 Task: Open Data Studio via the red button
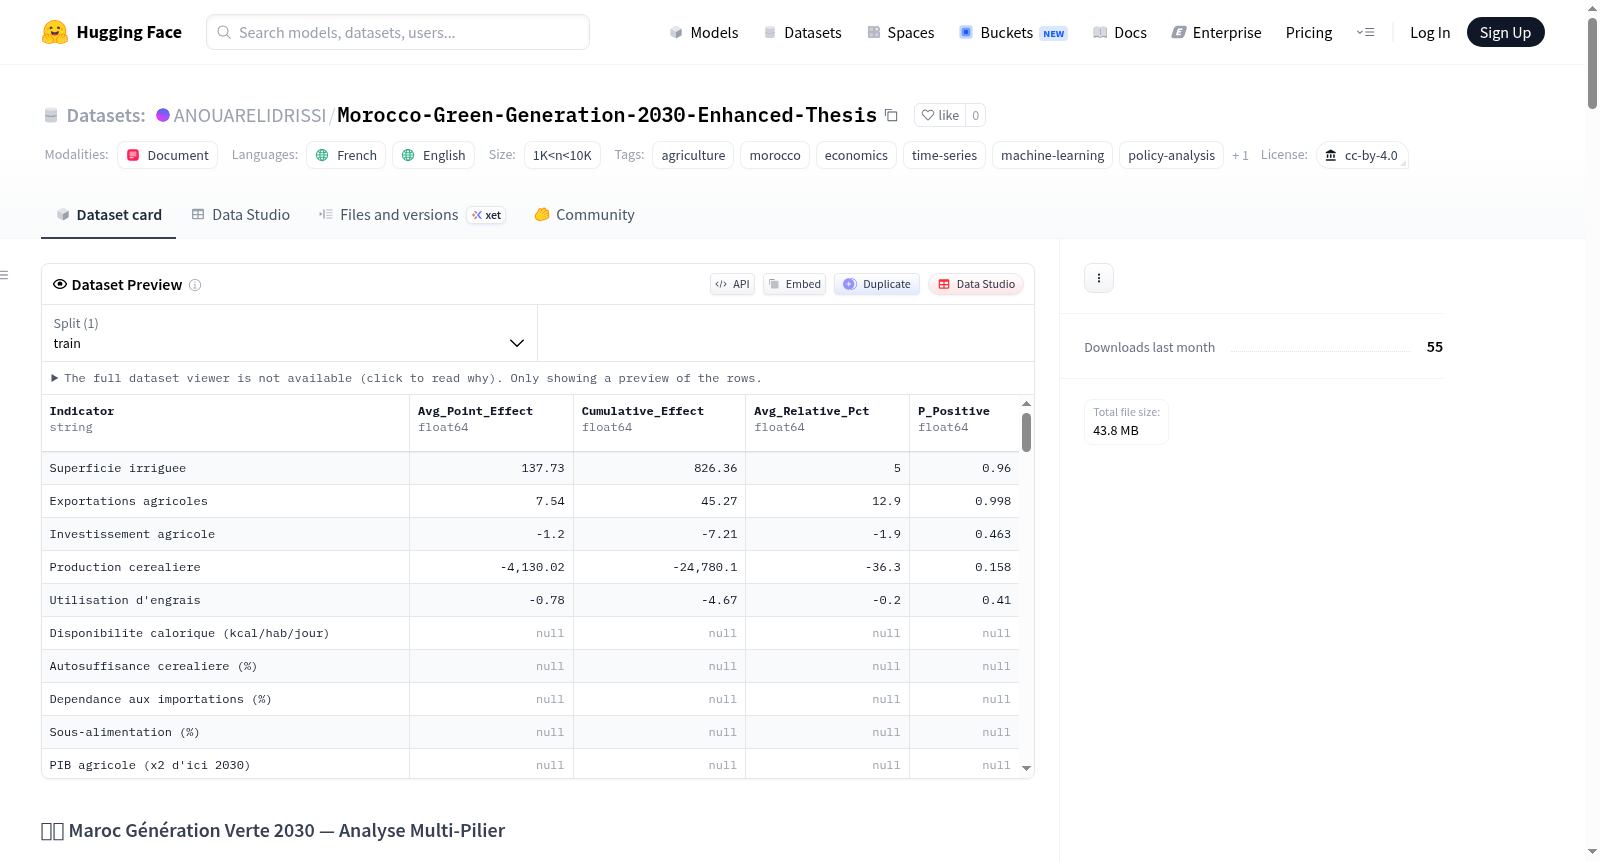(976, 284)
